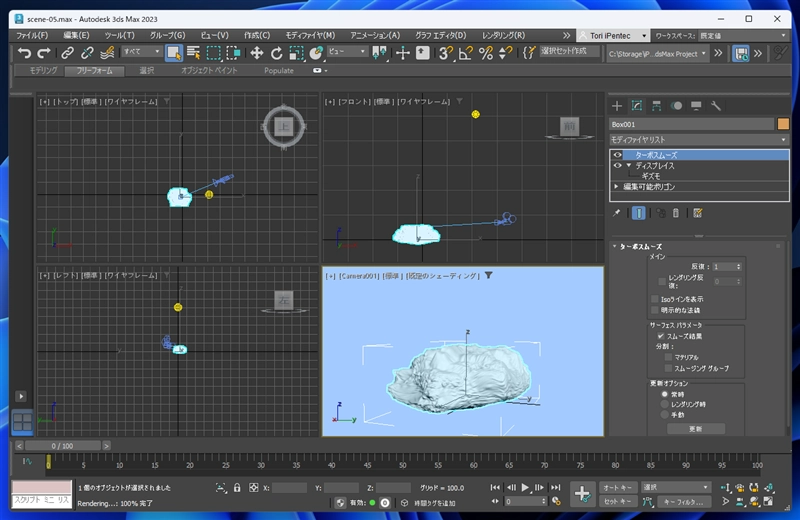Viewport: 800px width, 520px height.
Task: Collapse the ディスプレイス modifier tree arrow
Action: pyautogui.click(x=629, y=165)
